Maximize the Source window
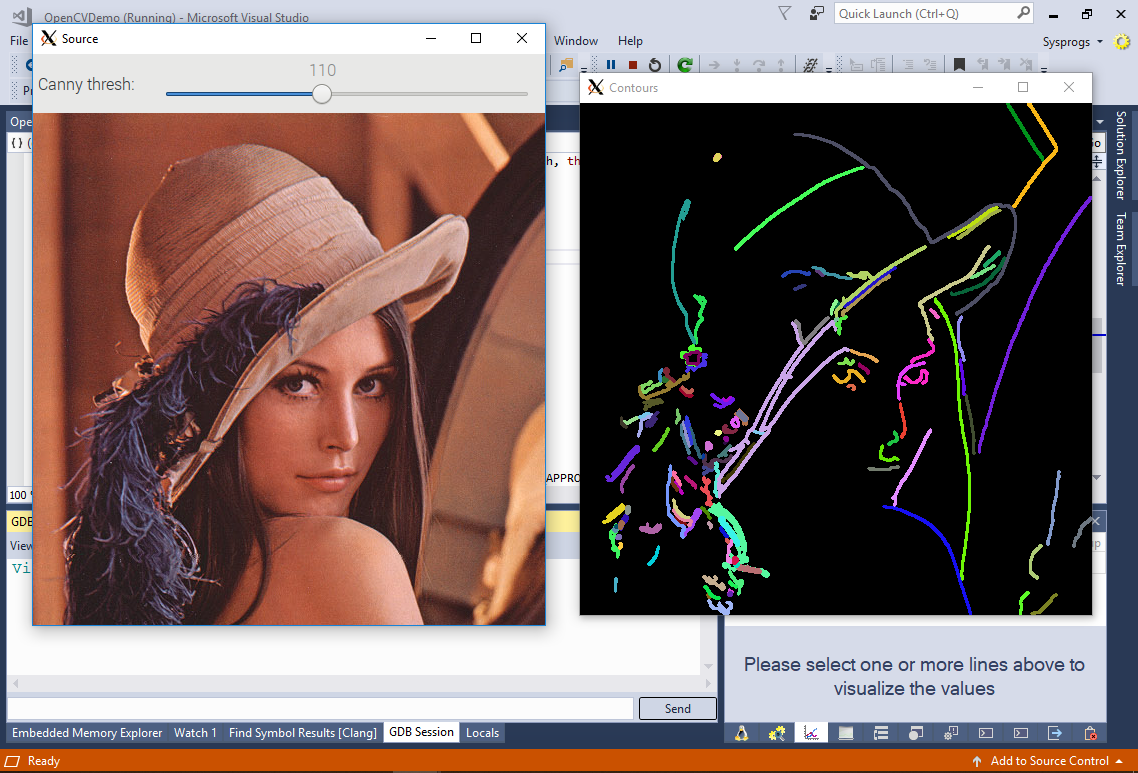This screenshot has height=773, width=1138. point(476,38)
